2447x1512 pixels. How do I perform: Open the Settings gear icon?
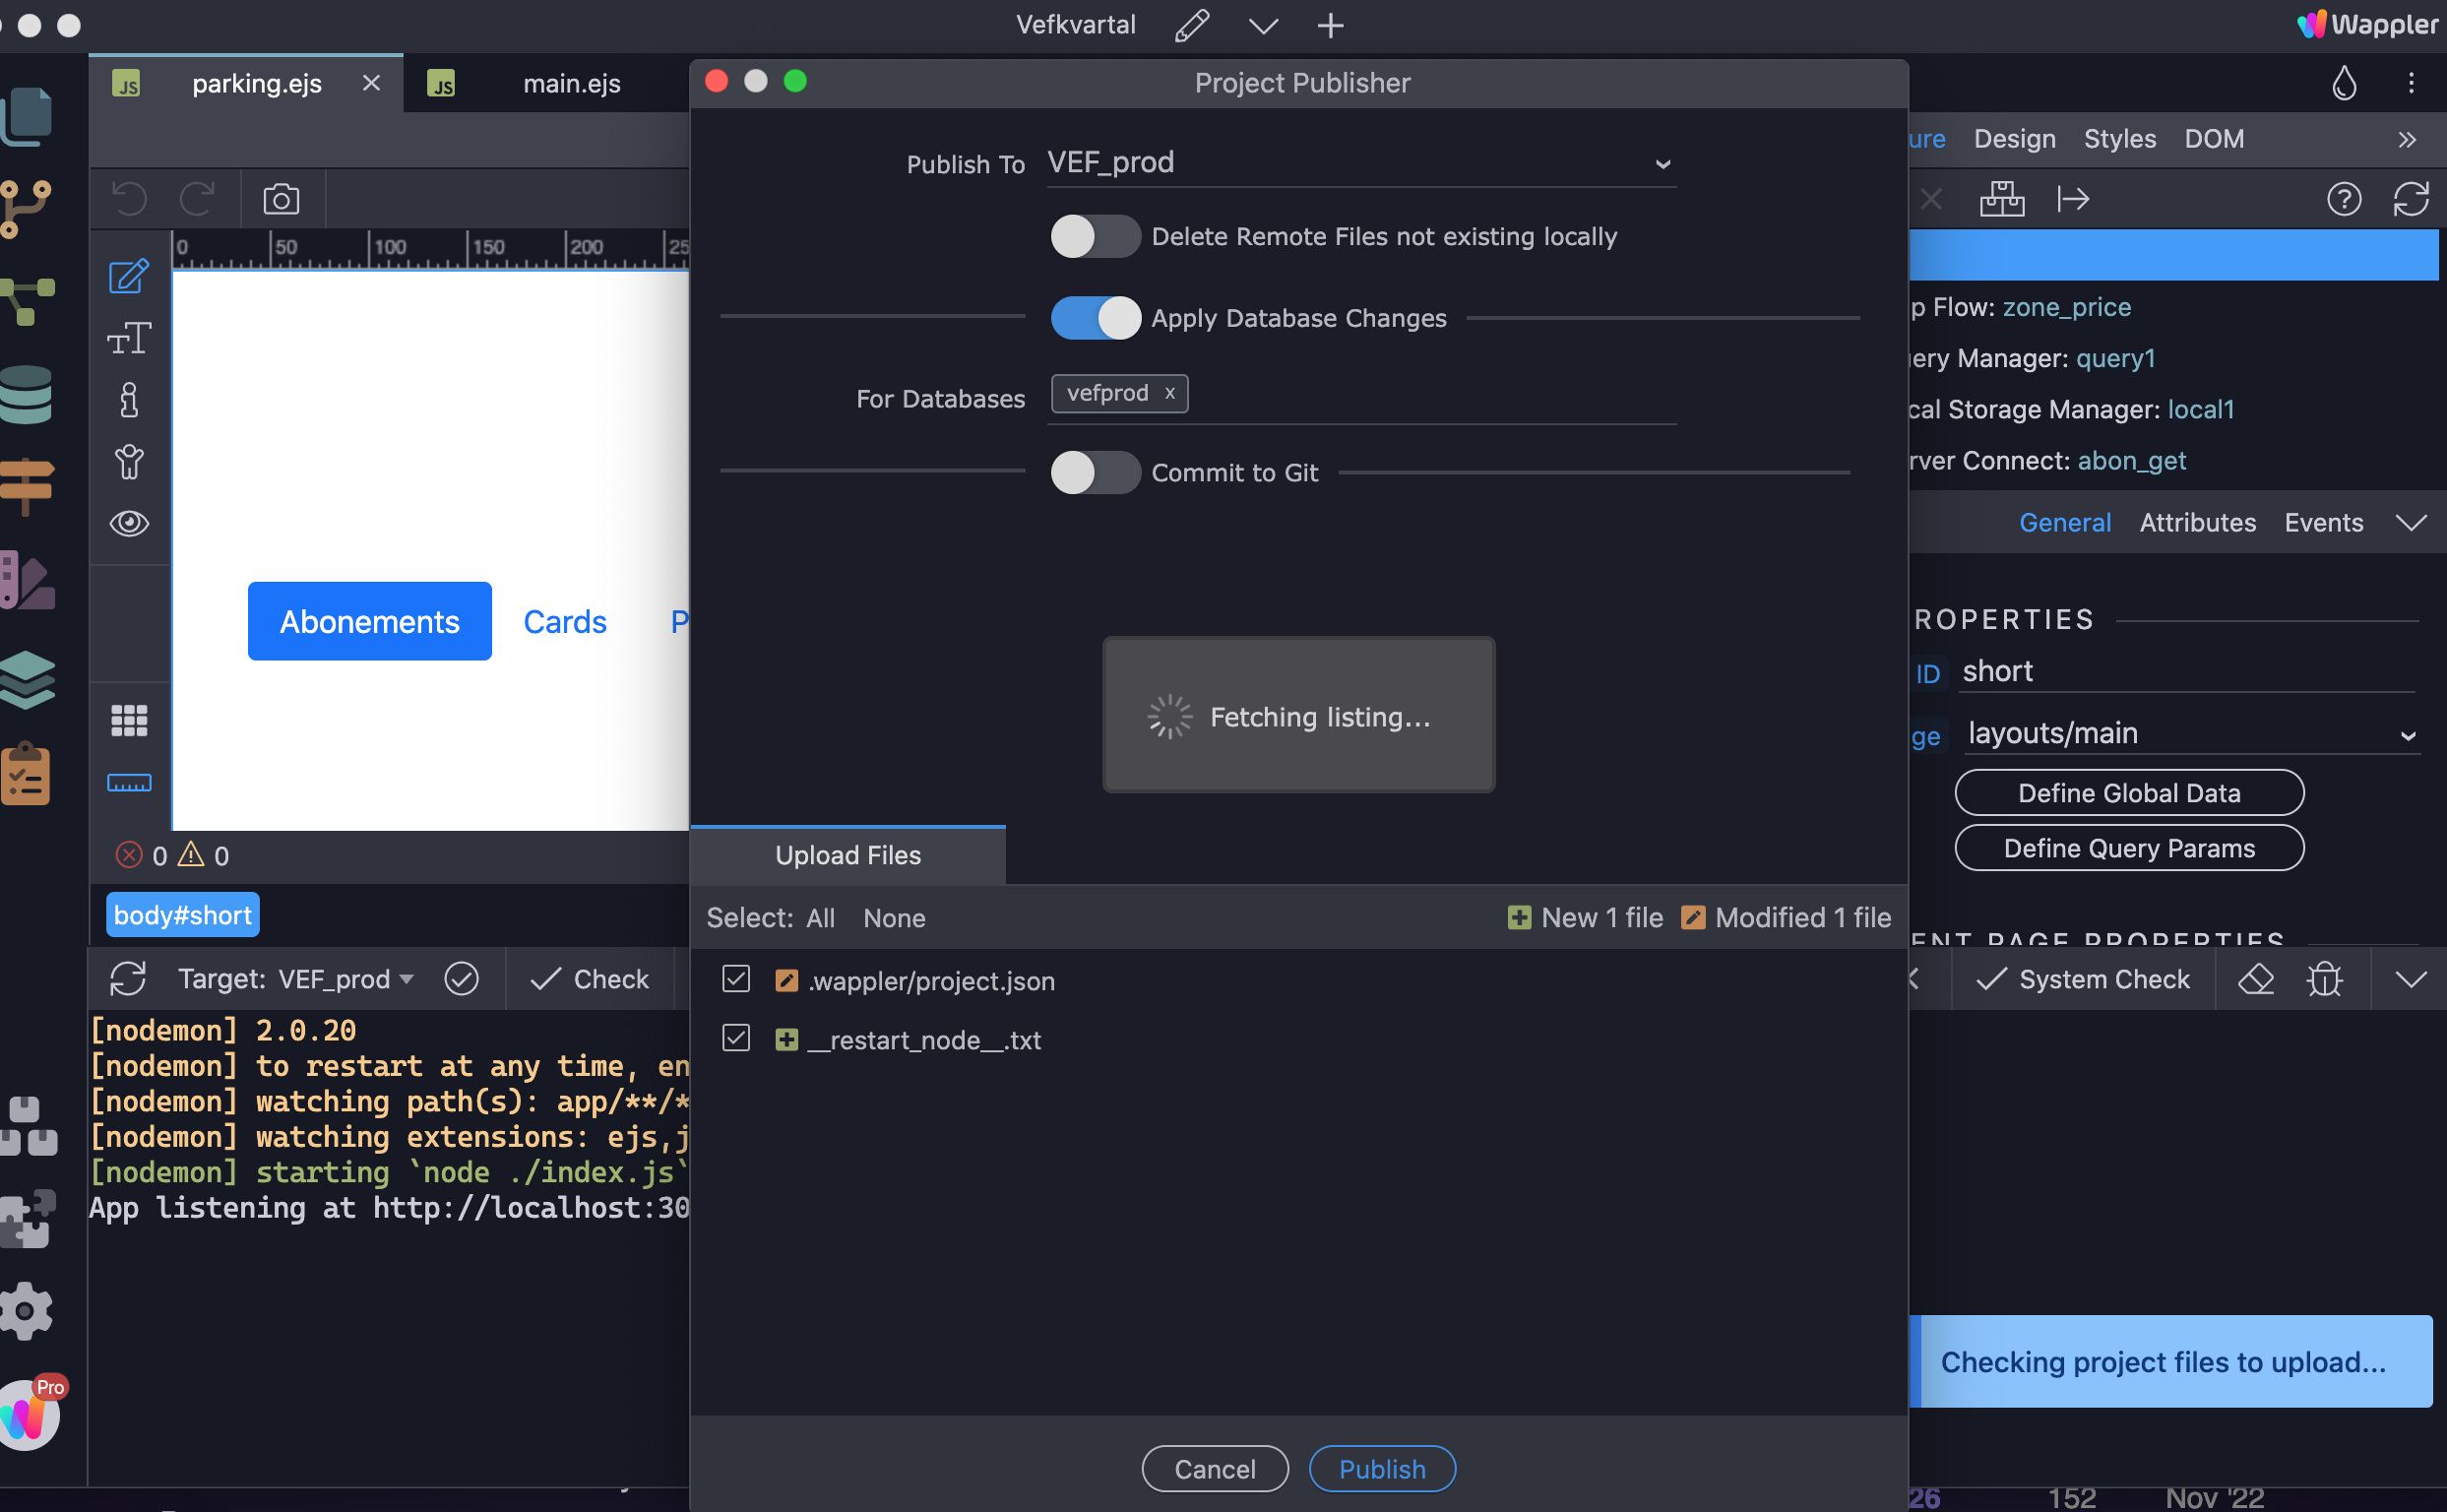pos(27,1310)
